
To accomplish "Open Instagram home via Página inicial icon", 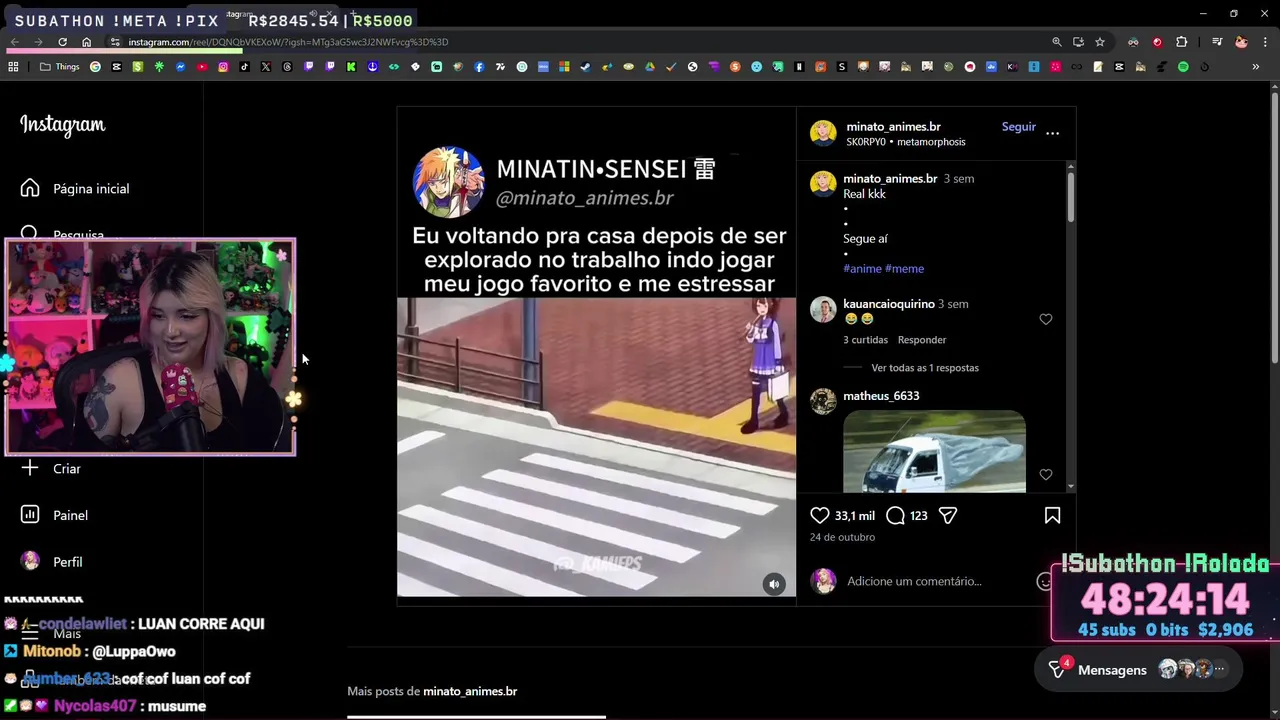I will pyautogui.click(x=30, y=188).
